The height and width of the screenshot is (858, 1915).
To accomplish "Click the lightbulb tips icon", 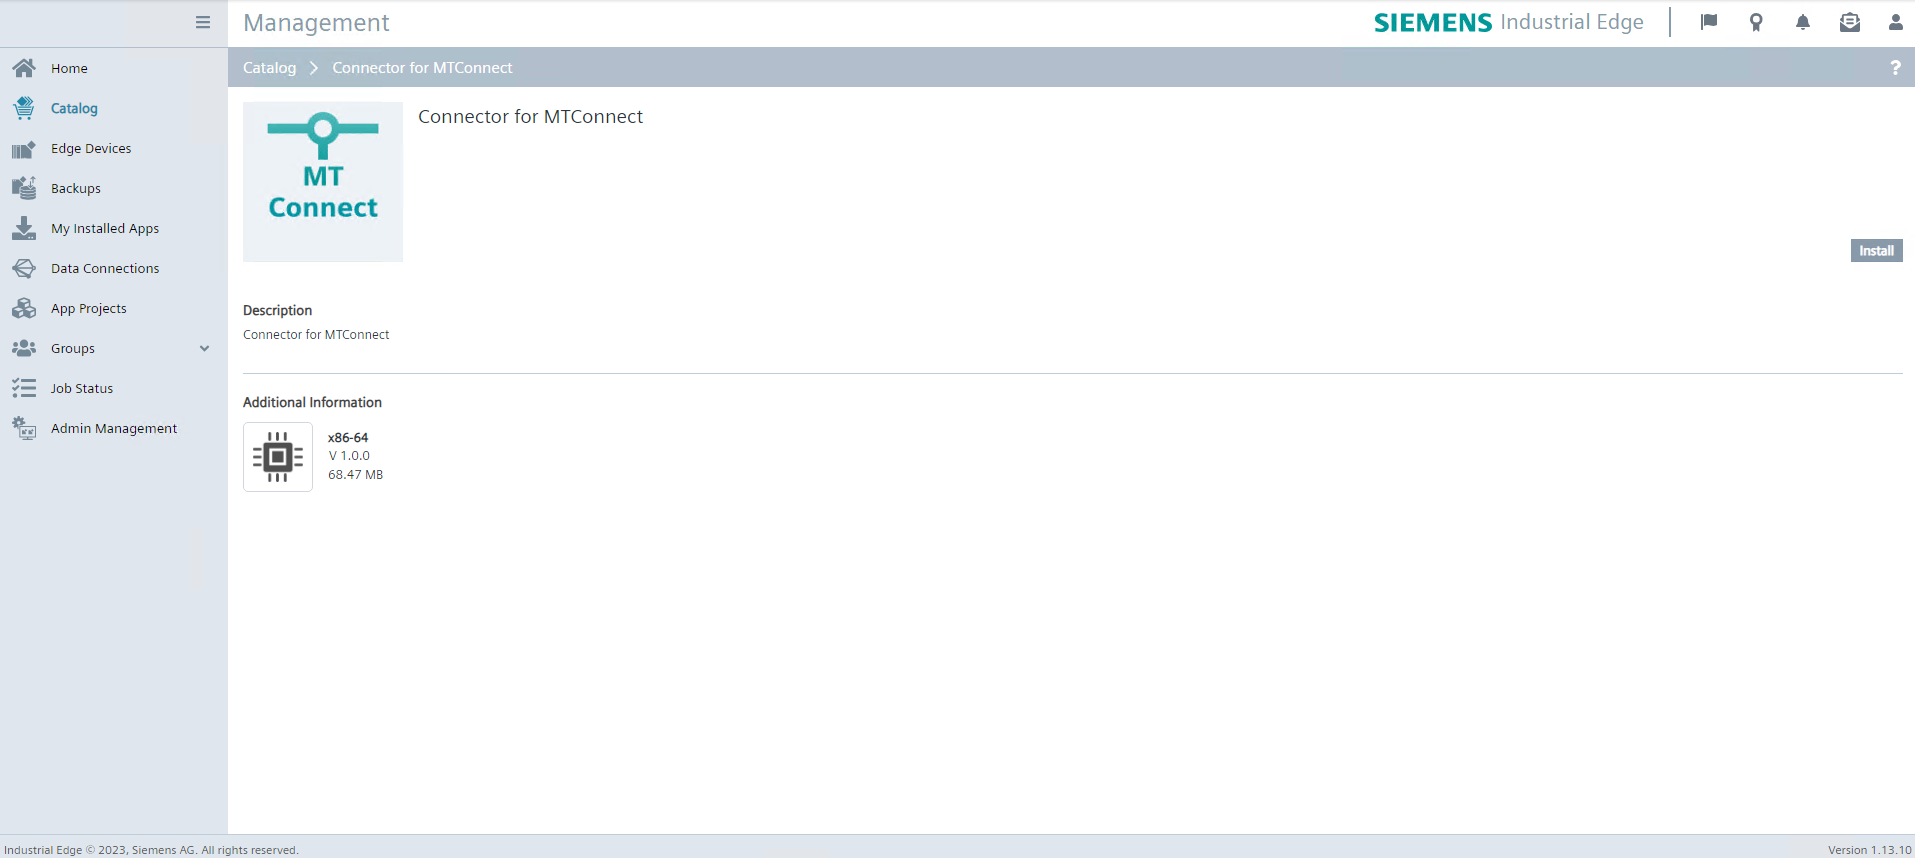I will click(1756, 22).
